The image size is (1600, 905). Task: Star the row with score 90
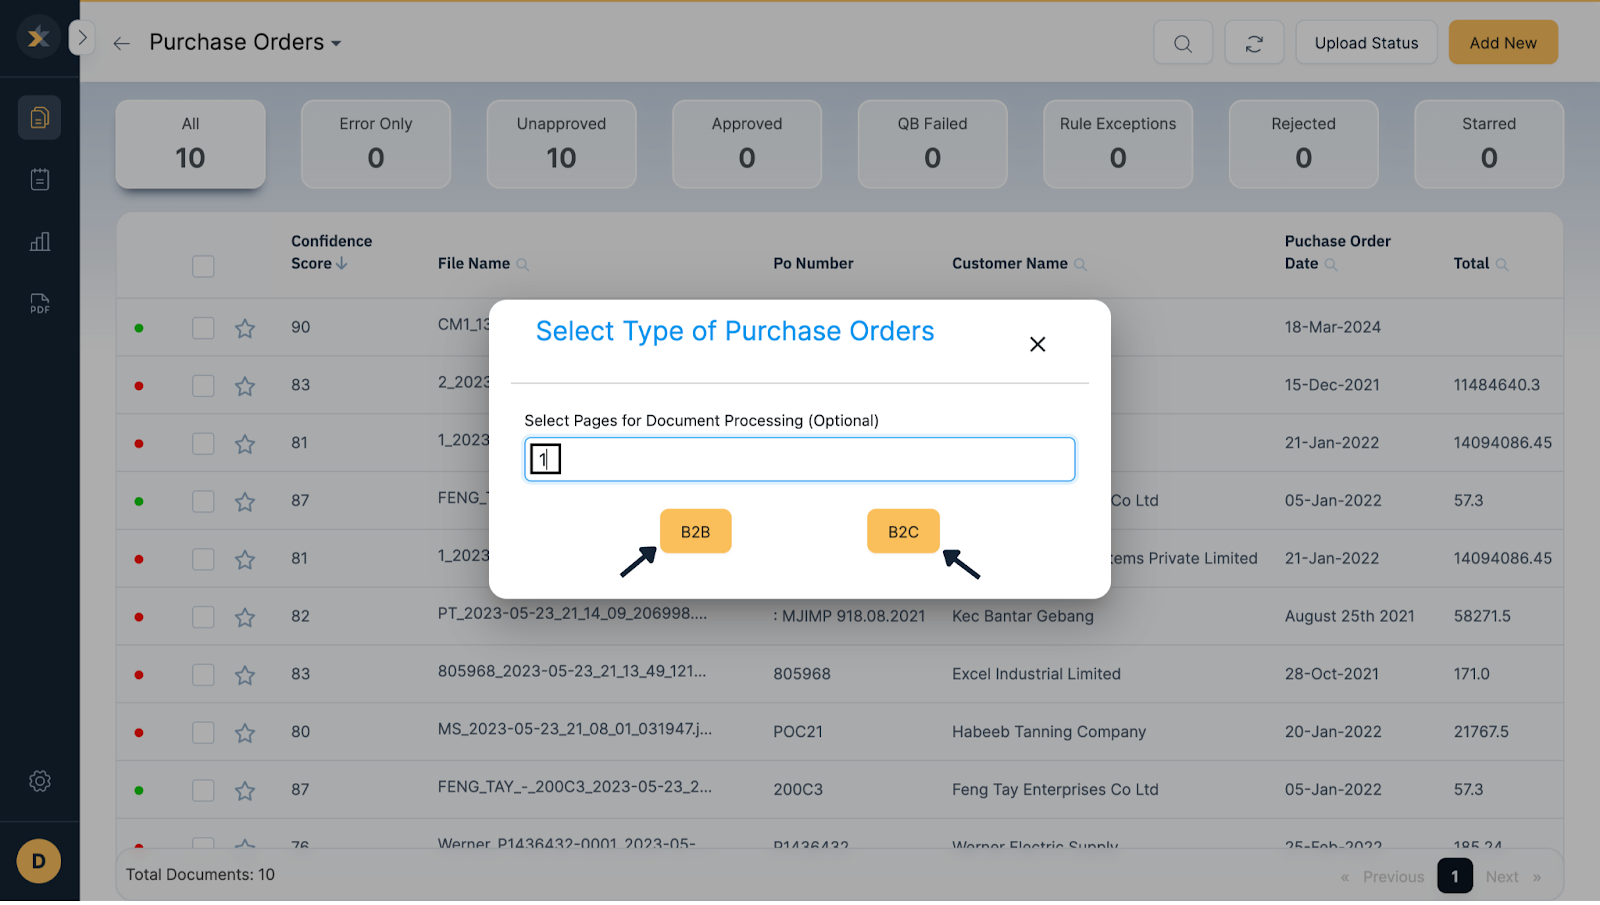click(245, 328)
